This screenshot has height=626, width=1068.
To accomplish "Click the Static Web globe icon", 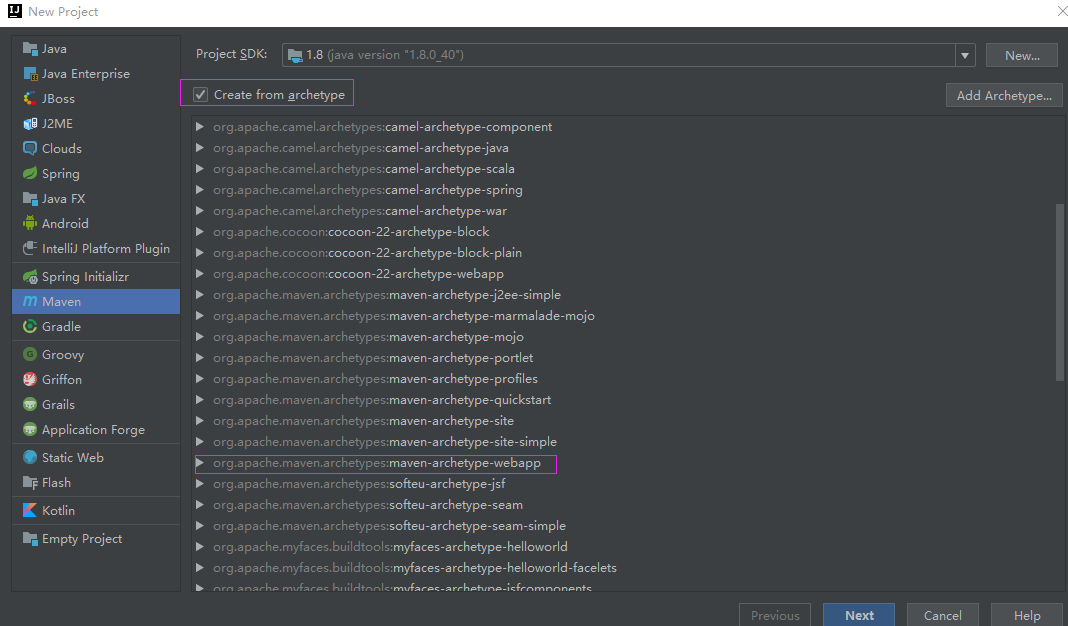I will (x=30, y=458).
